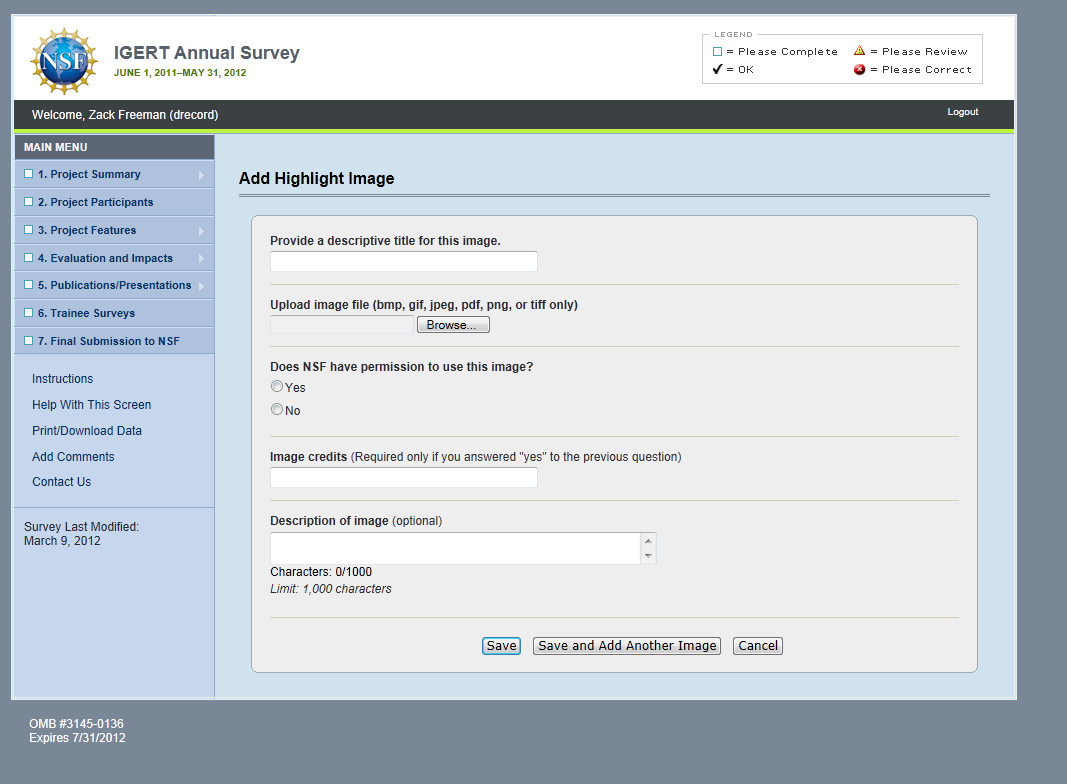Click the Image credits text field
The height and width of the screenshot is (784, 1067).
tap(403, 478)
